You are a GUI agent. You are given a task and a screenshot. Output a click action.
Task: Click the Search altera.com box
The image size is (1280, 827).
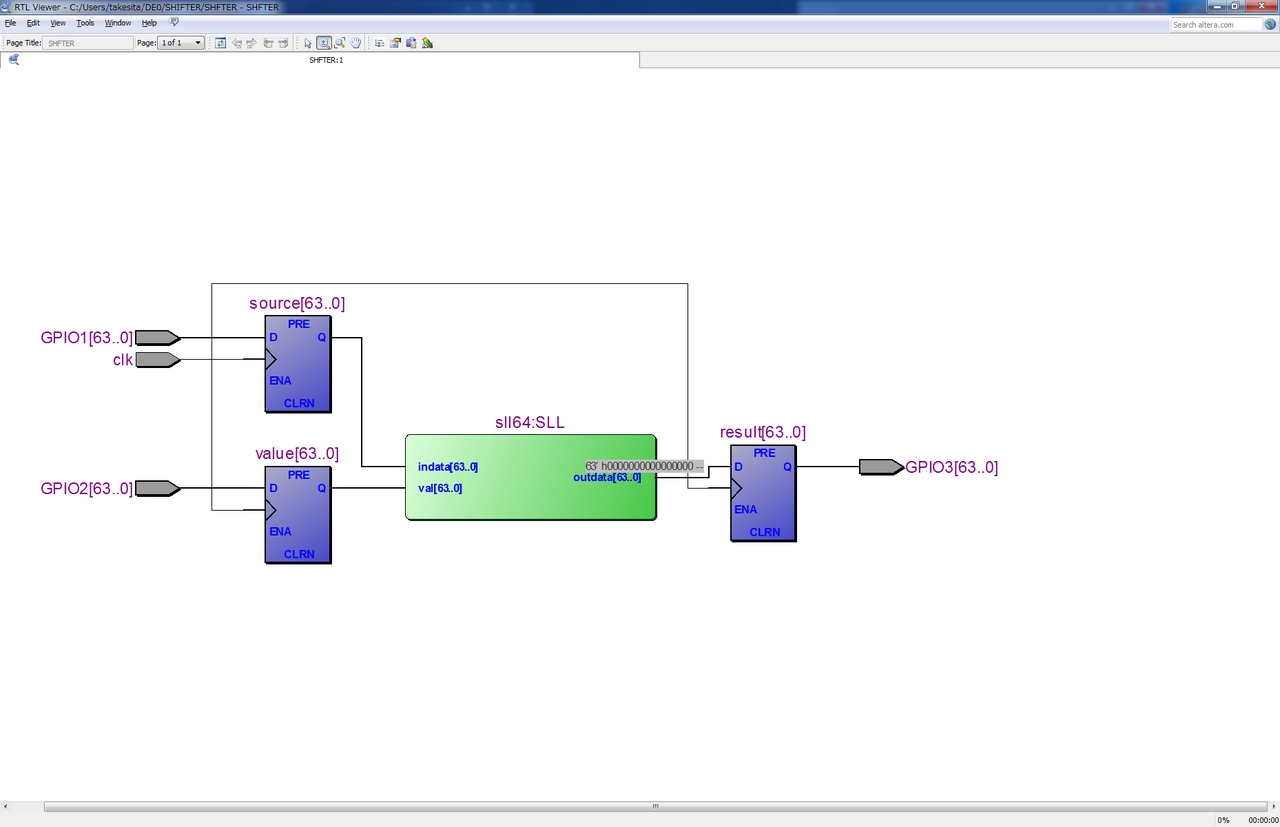(x=1215, y=25)
